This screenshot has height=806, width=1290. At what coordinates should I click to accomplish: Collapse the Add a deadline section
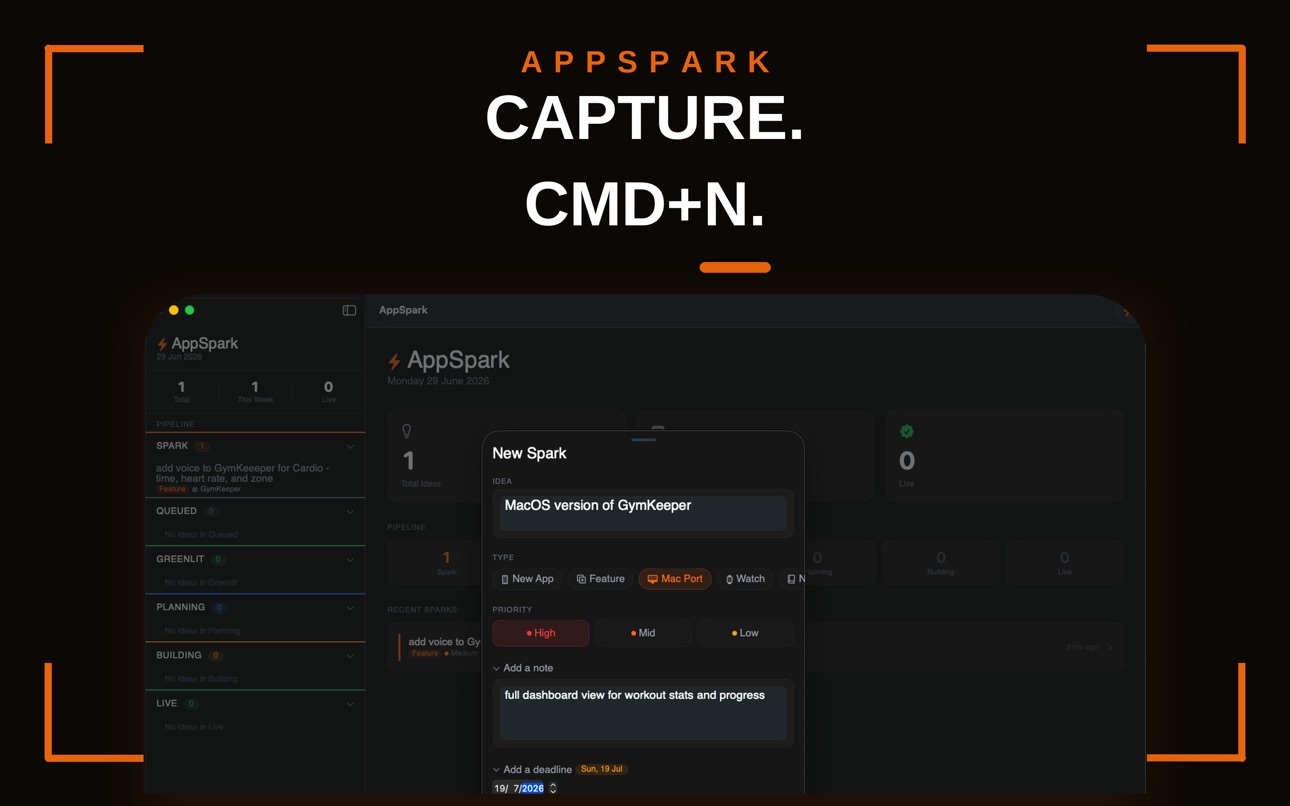pyautogui.click(x=496, y=770)
